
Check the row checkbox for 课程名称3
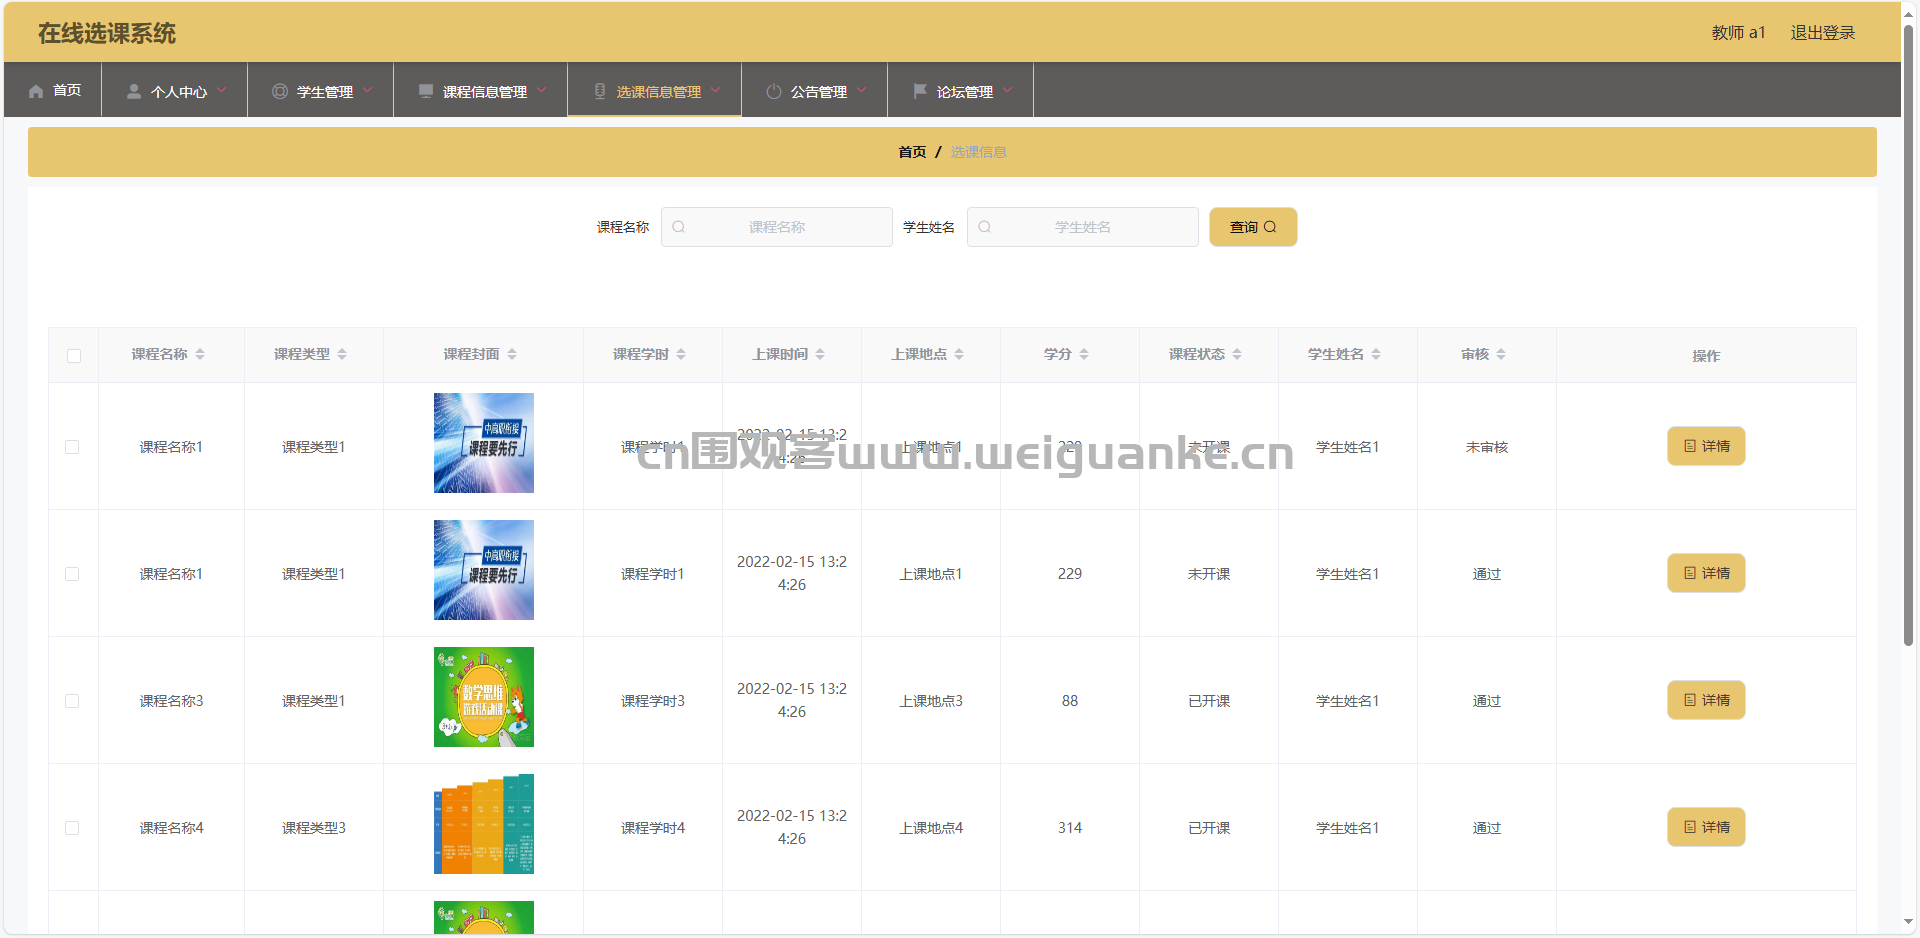(72, 701)
